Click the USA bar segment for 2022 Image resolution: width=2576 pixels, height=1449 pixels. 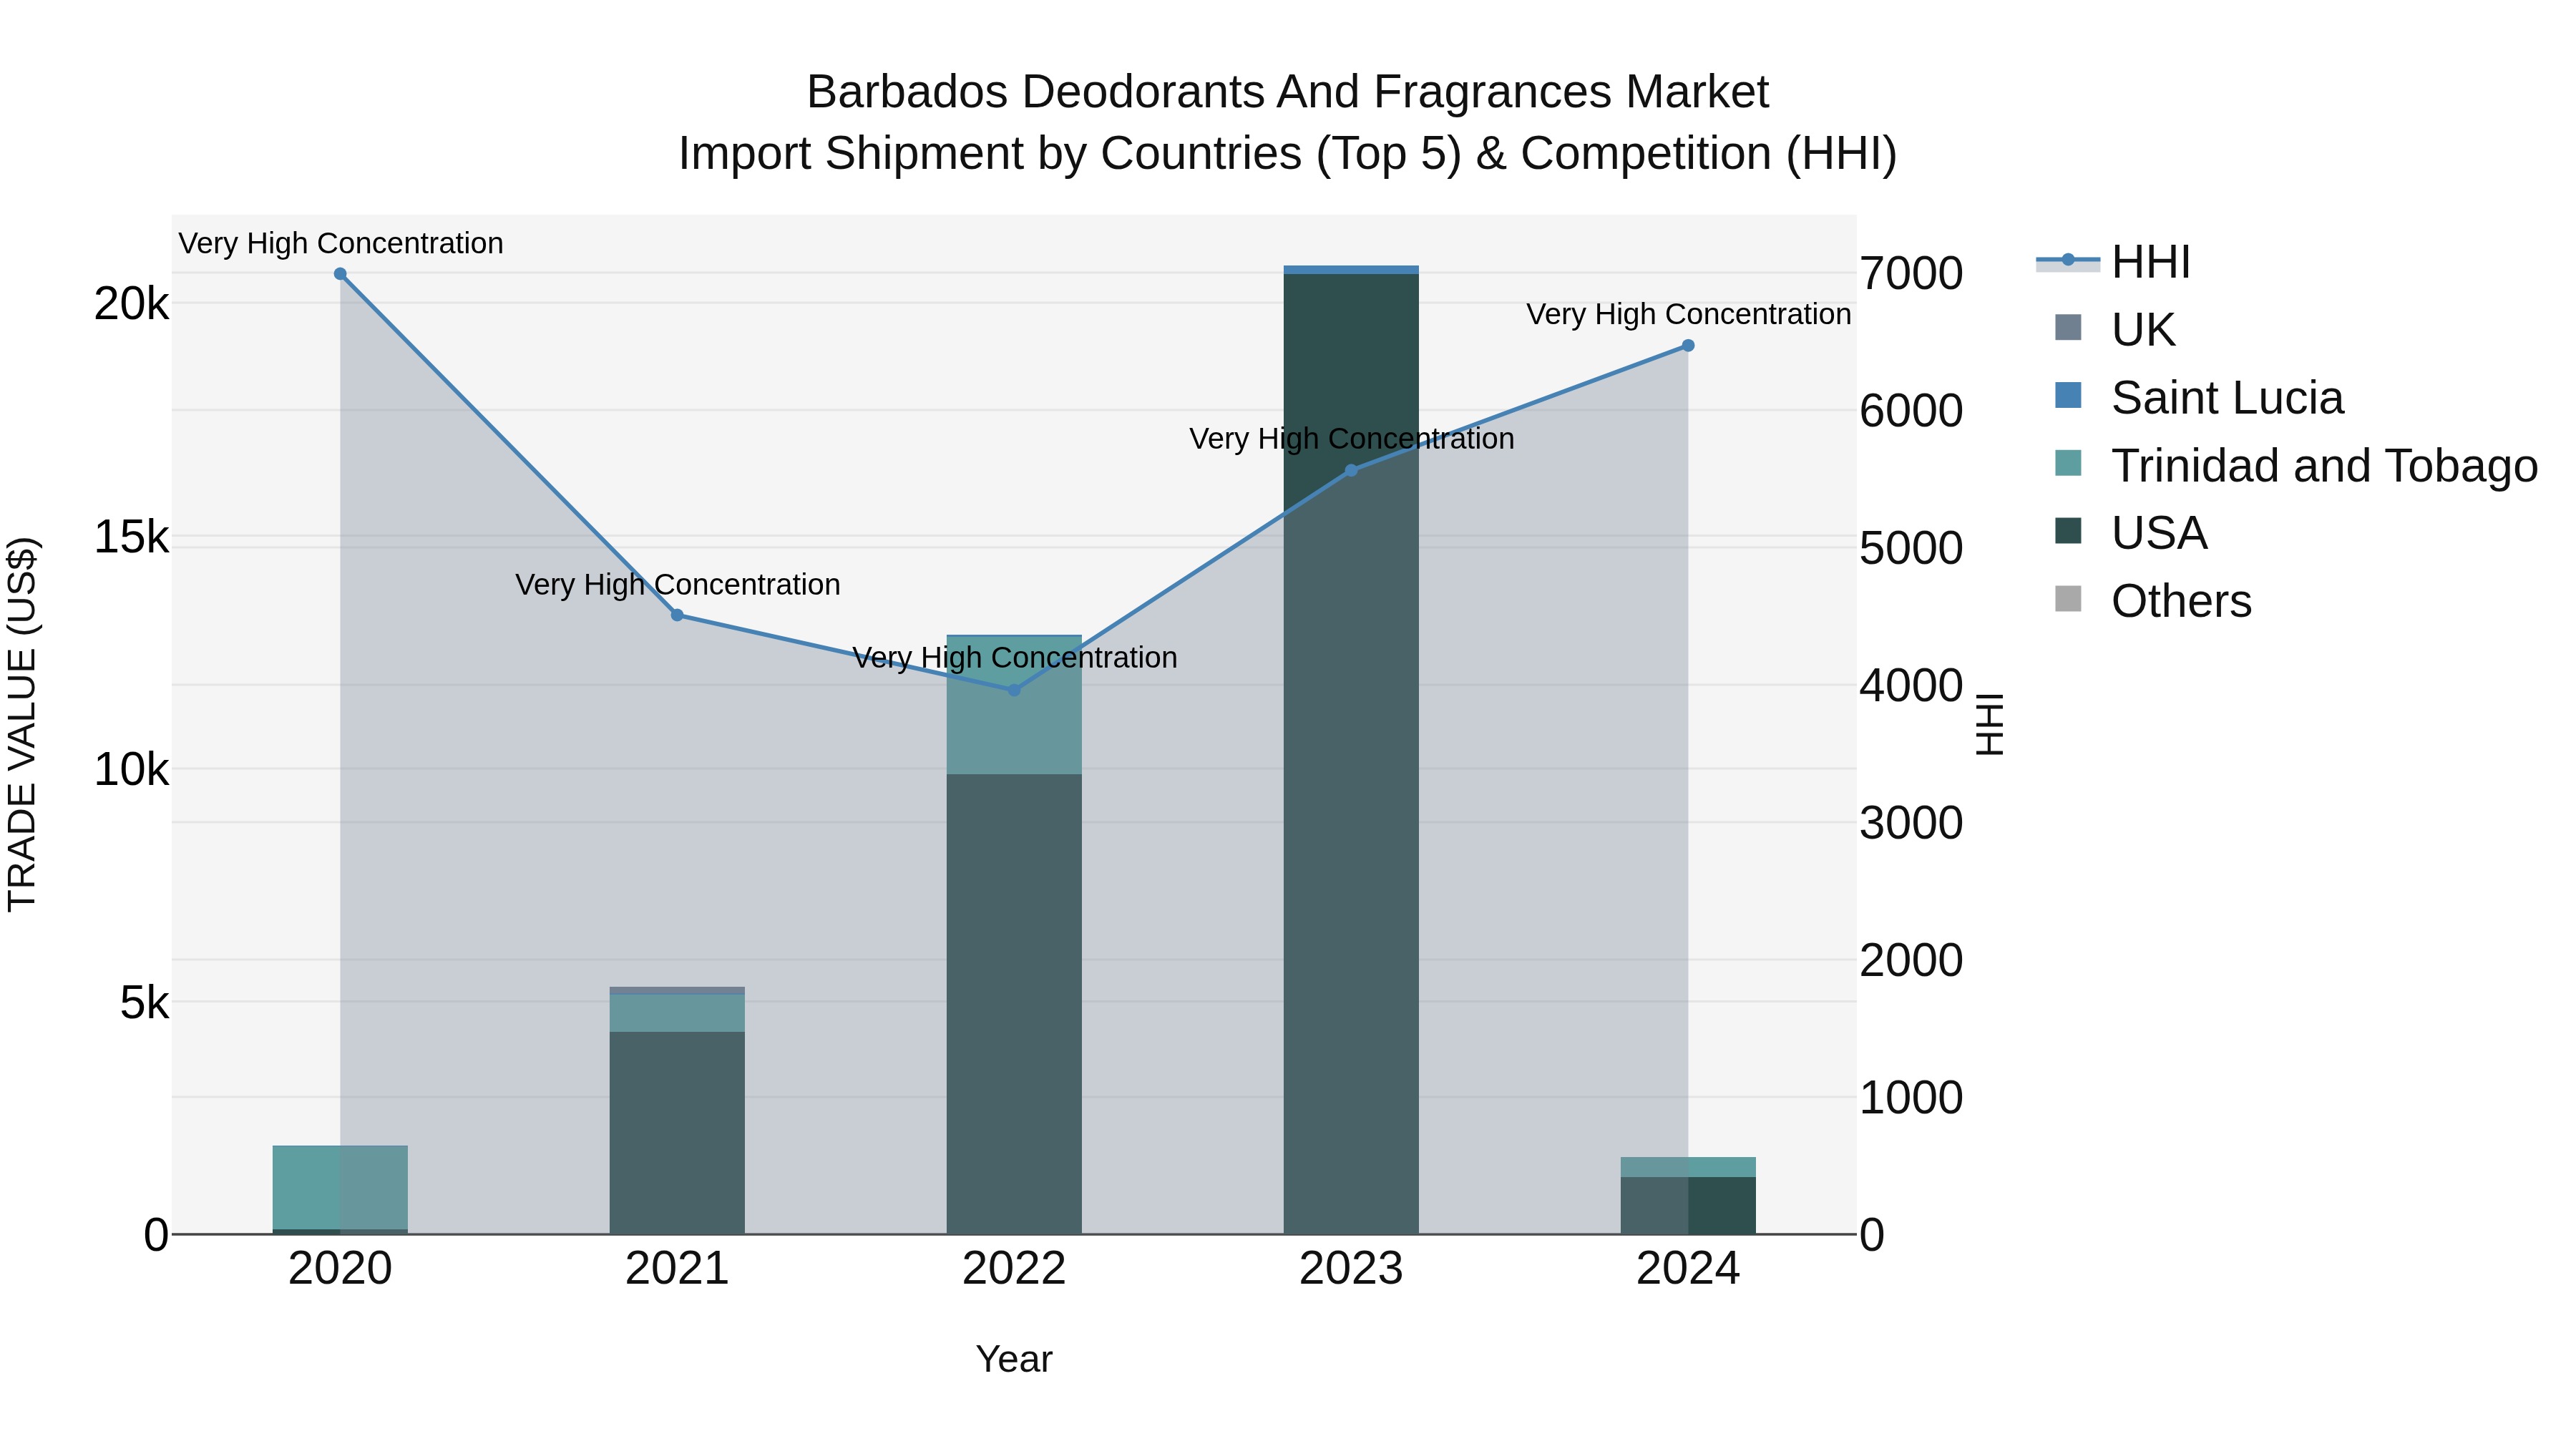pos(1014,1004)
